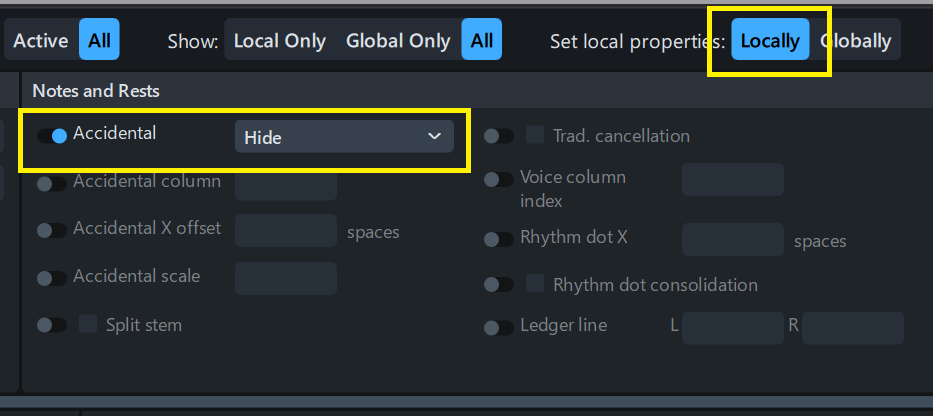This screenshot has width=933, height=416.
Task: Click the Accidental scale input field
Action: point(286,278)
